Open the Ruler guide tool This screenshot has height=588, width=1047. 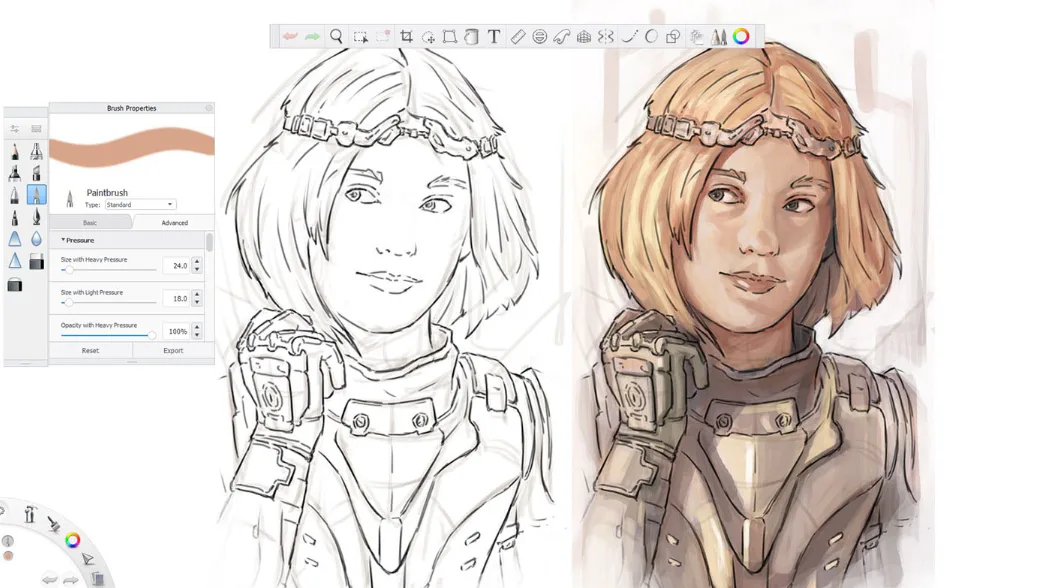coord(516,37)
